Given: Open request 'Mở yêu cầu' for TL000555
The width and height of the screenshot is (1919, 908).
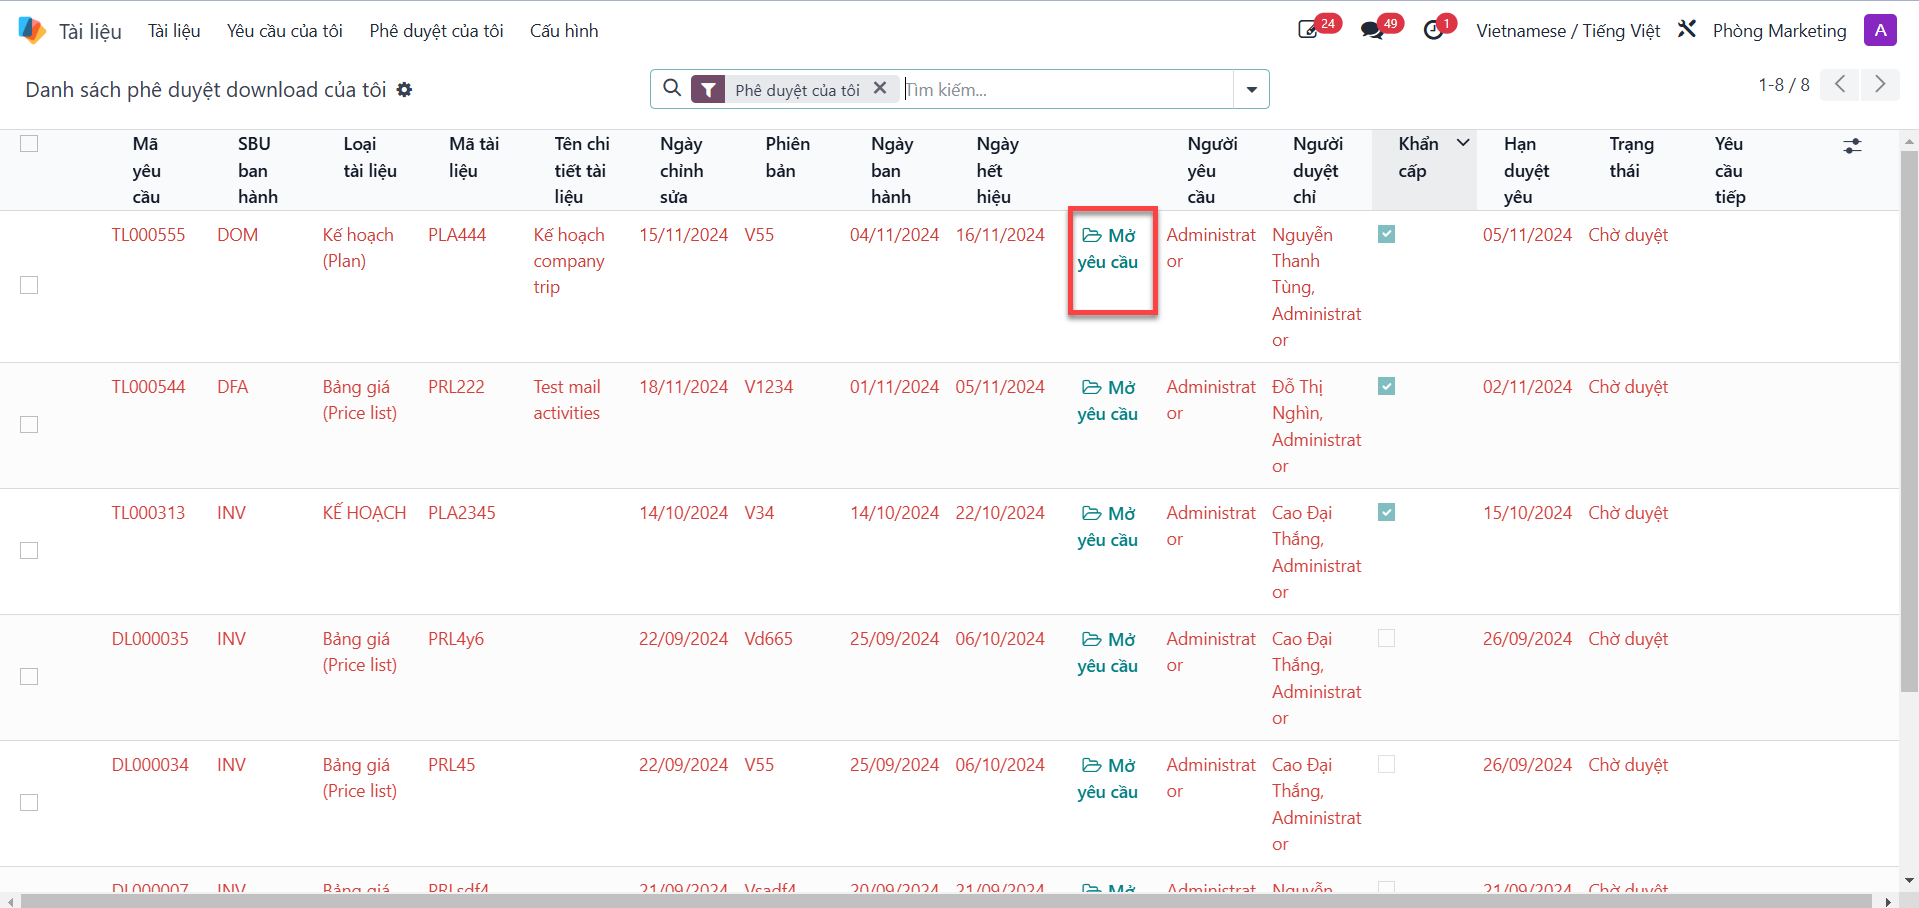Looking at the screenshot, I should 1108,248.
